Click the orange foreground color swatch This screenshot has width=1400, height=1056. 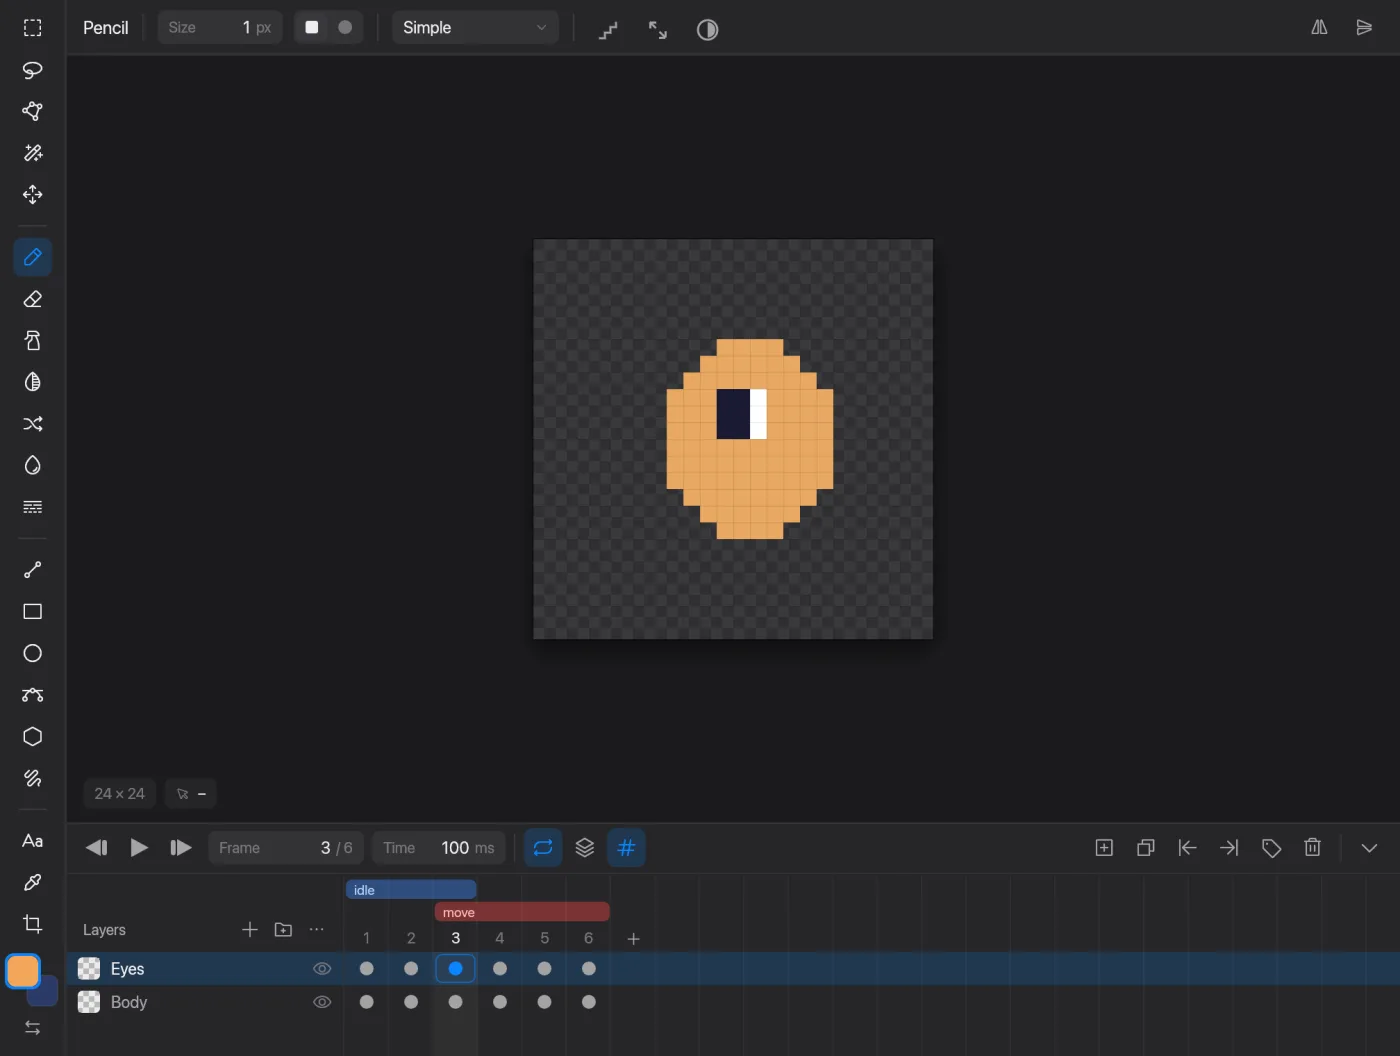point(23,971)
